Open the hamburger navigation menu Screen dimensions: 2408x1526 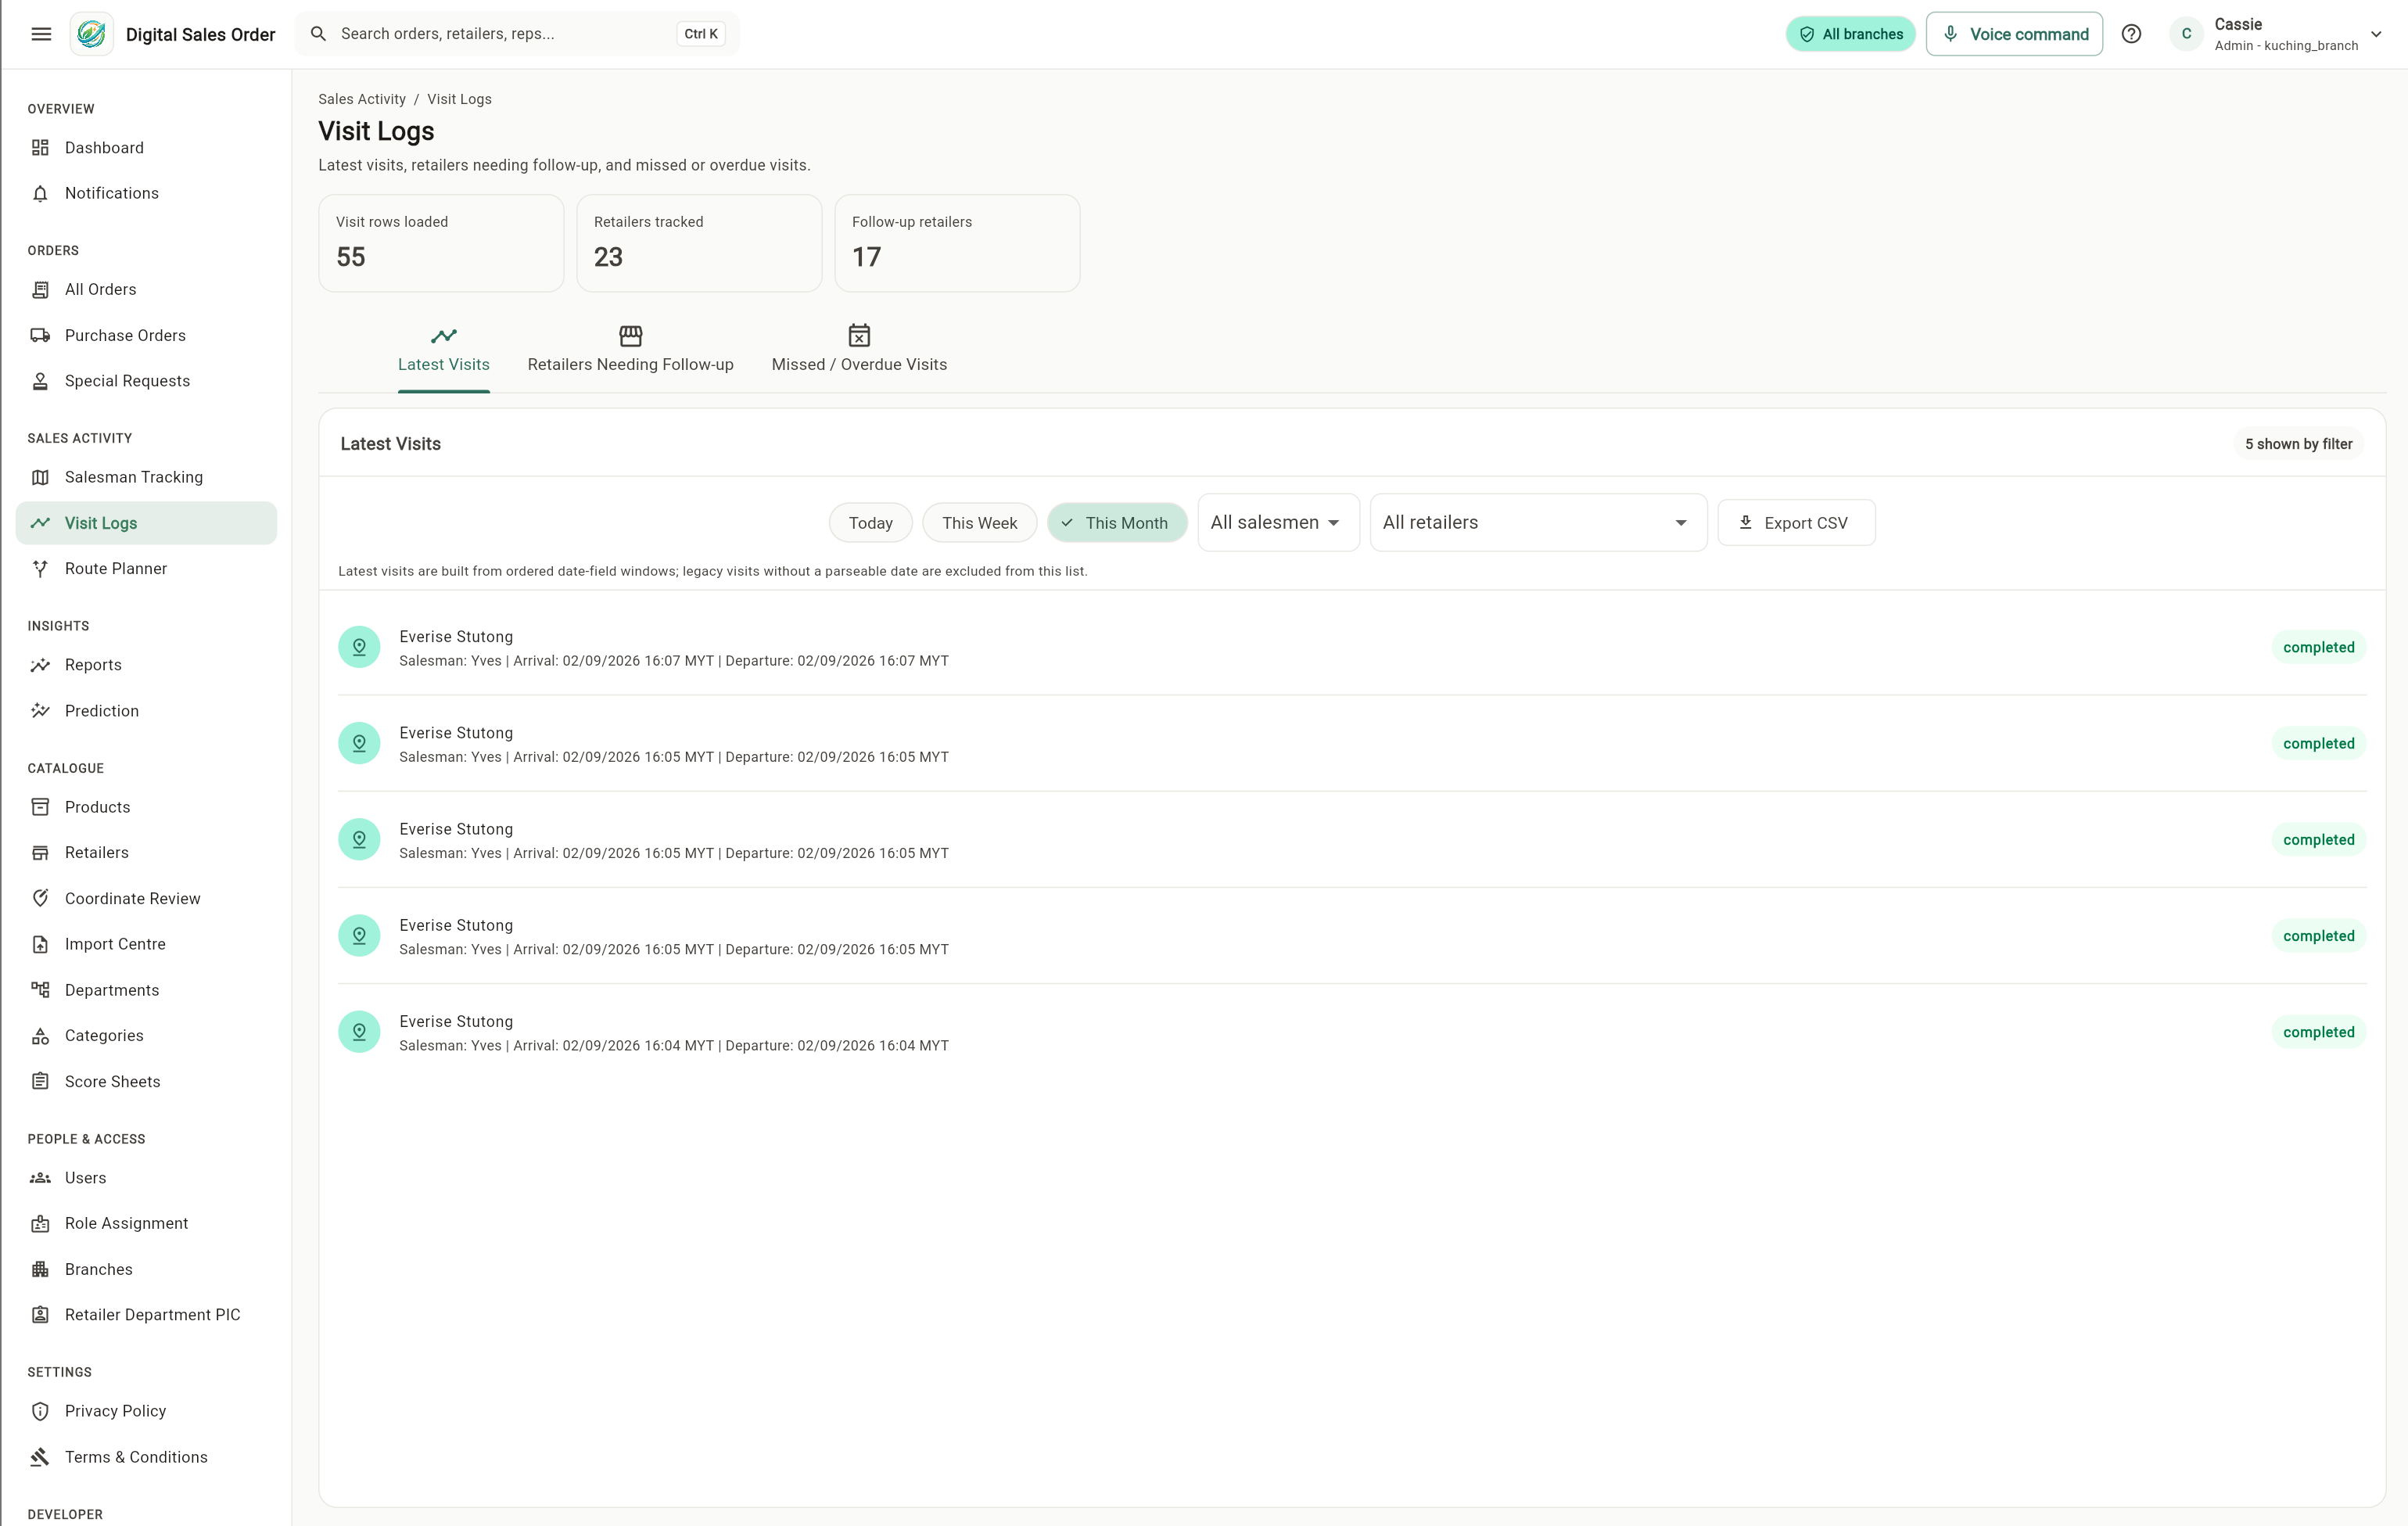tap(41, 34)
